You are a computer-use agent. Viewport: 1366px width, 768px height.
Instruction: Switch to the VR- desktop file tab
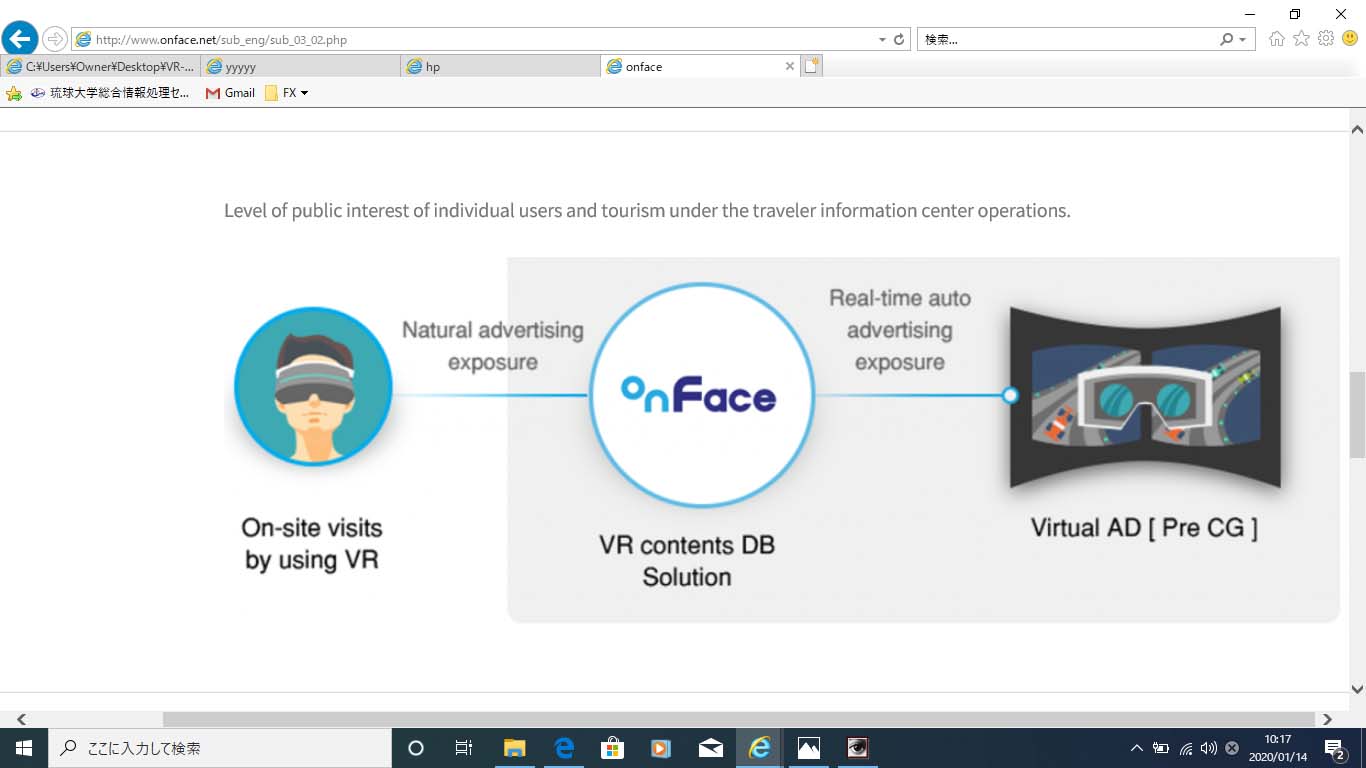point(100,66)
